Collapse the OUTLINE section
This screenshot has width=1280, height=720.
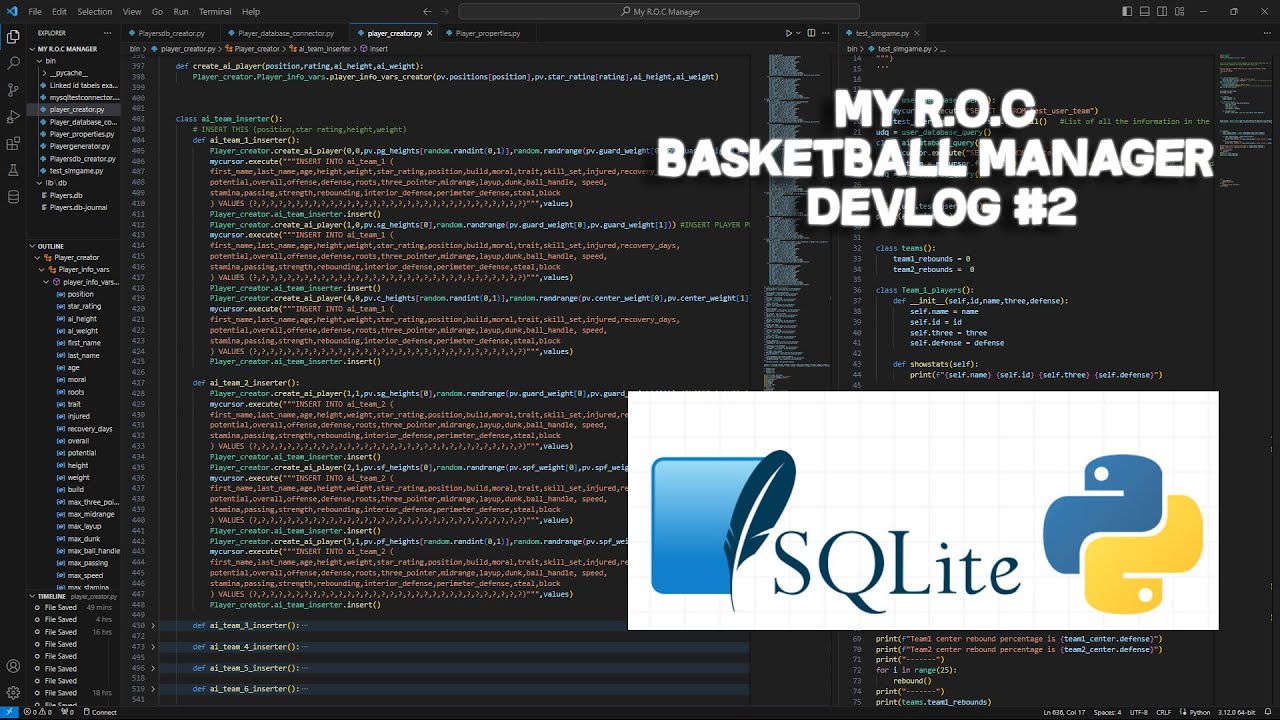(x=32, y=245)
